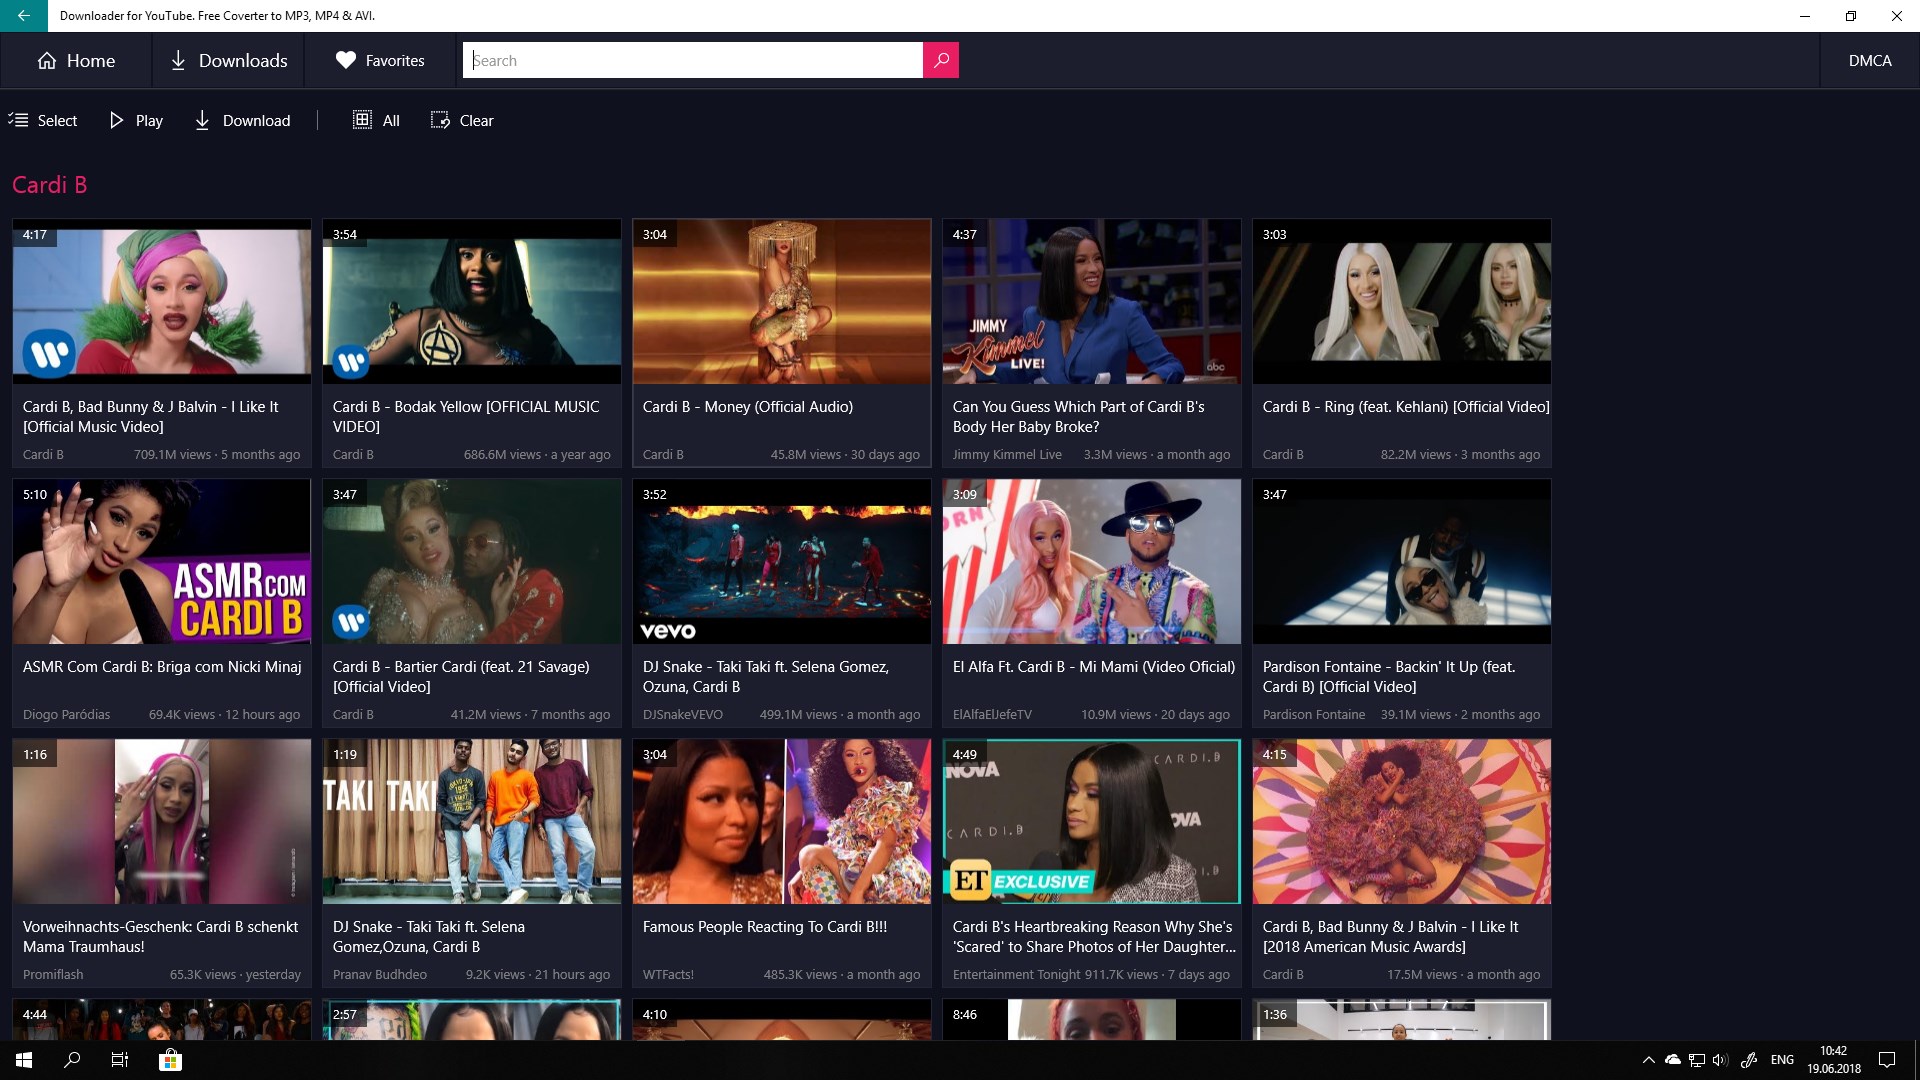Open the Backin' It Up video thumbnail
The height and width of the screenshot is (1080, 1920).
pyautogui.click(x=1402, y=561)
